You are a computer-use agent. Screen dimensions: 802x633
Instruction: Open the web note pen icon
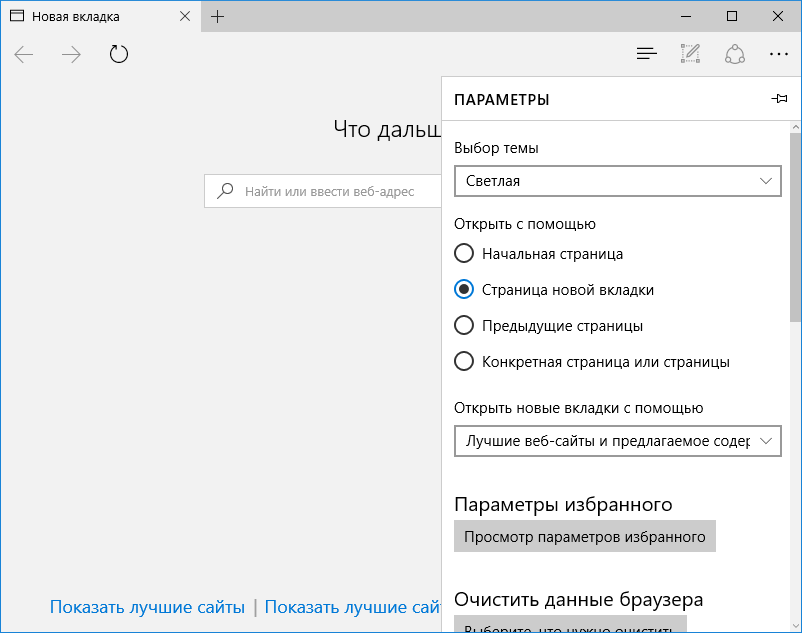pos(690,54)
